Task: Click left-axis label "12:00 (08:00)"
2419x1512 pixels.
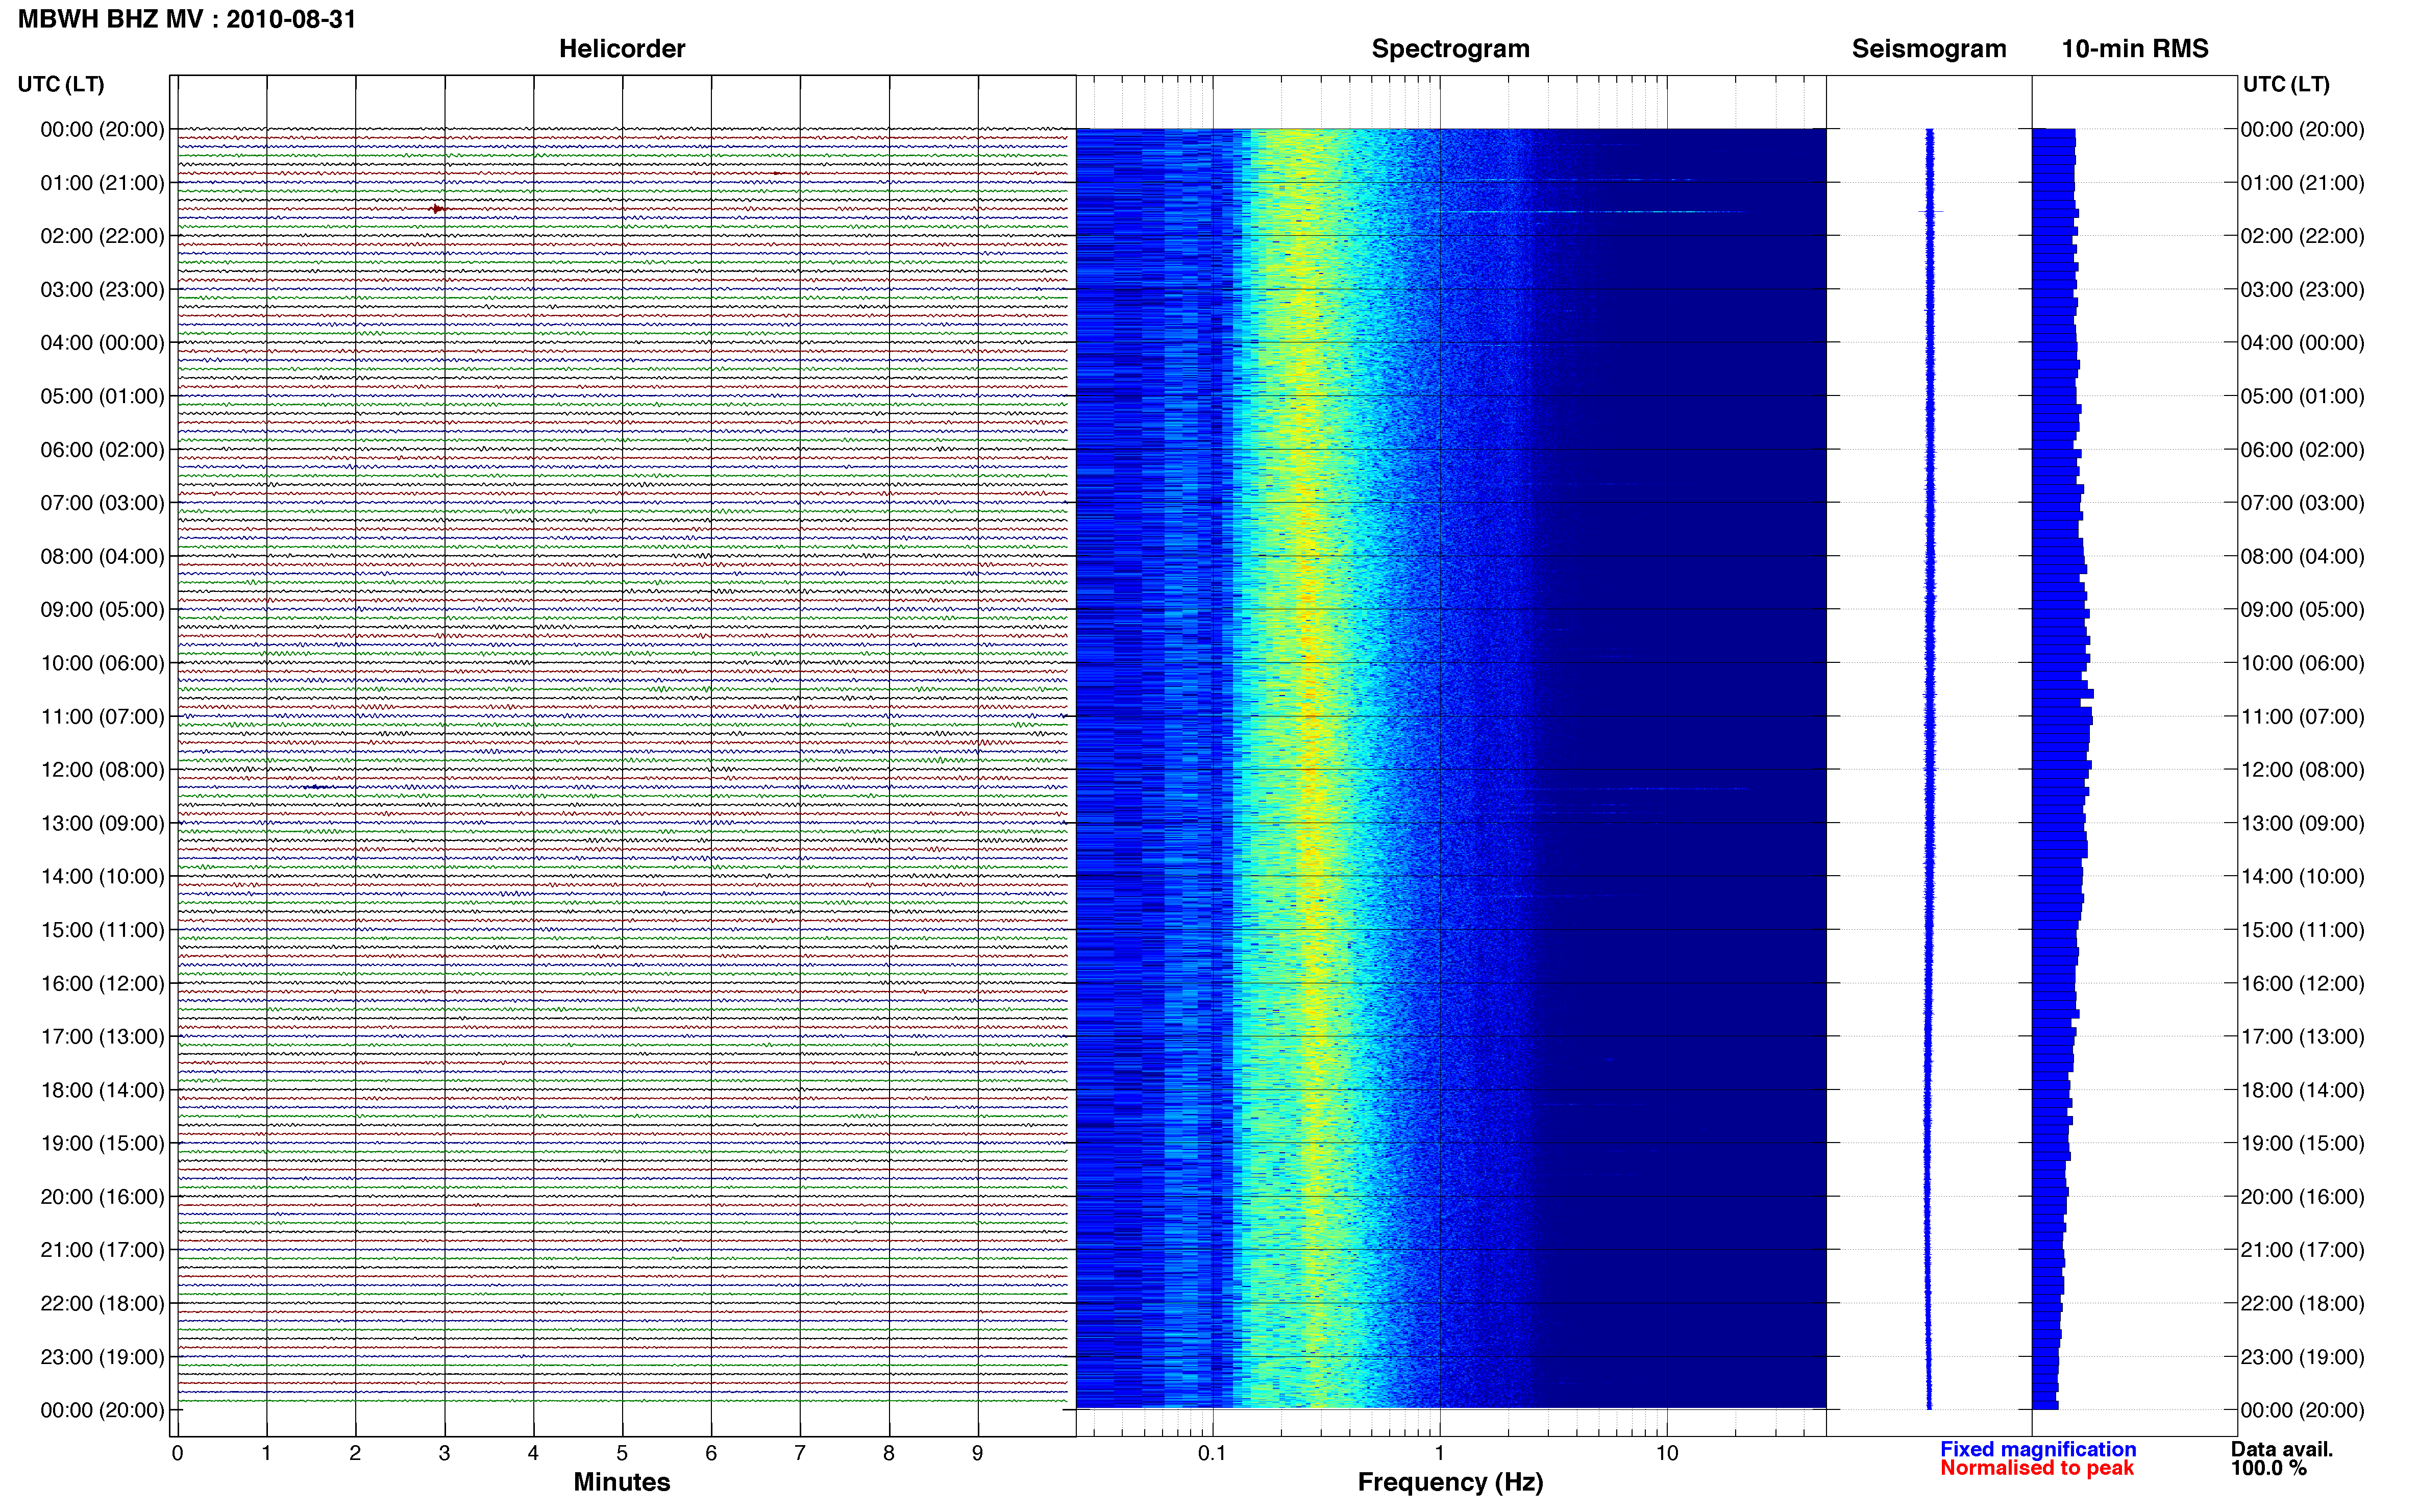Action: pos(102,770)
